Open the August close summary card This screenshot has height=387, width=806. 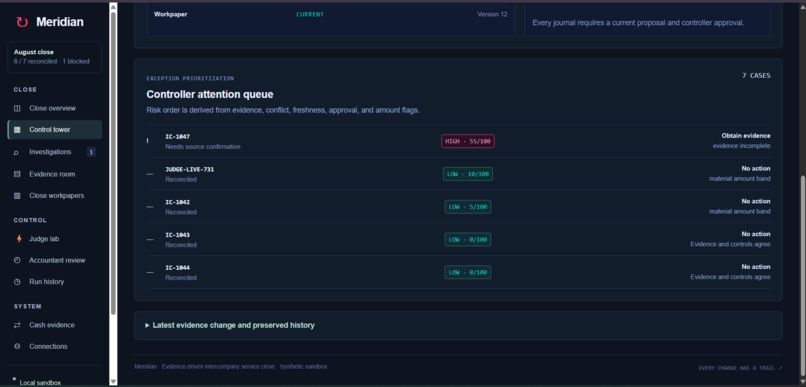(55, 57)
